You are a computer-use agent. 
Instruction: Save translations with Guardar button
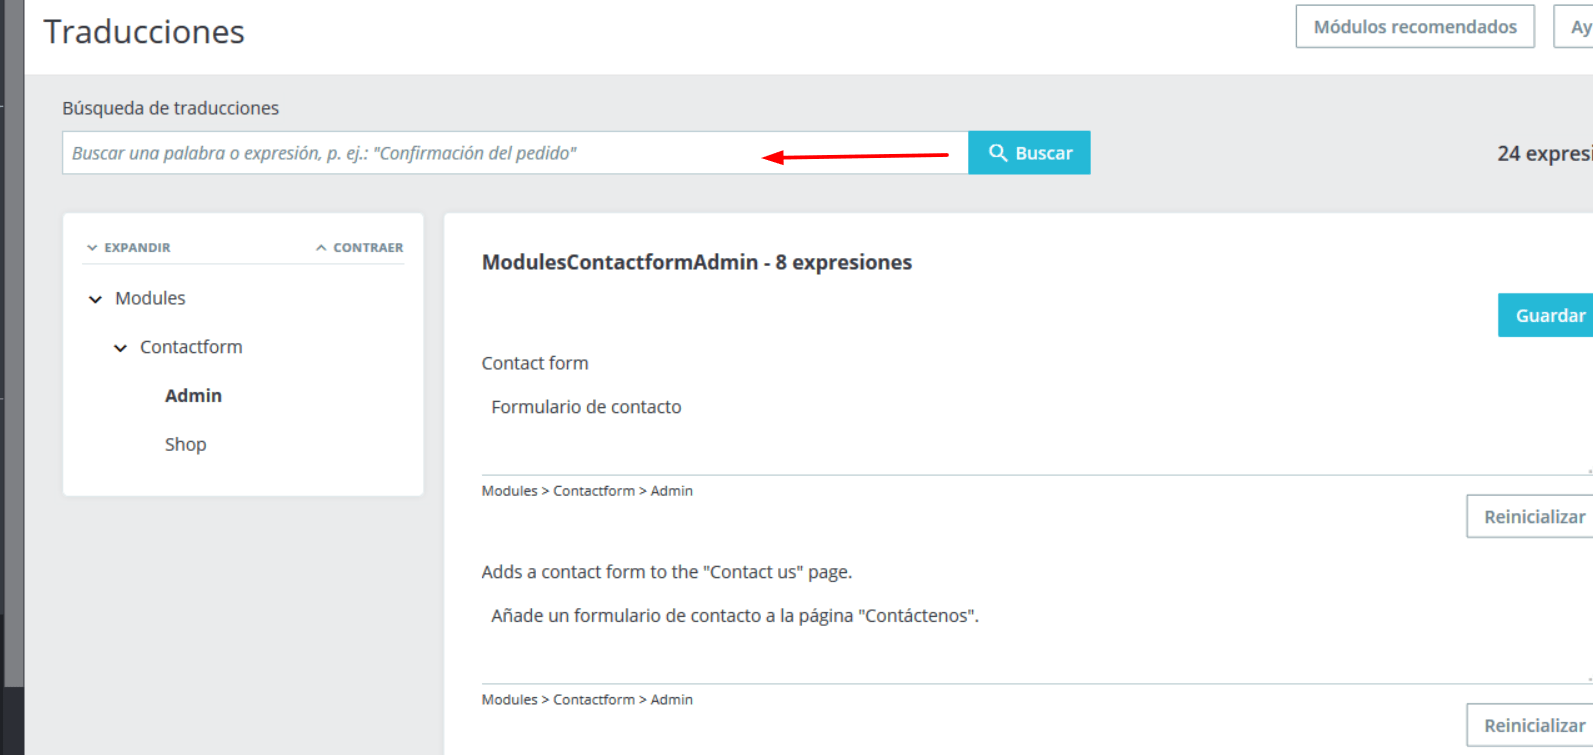[1545, 315]
